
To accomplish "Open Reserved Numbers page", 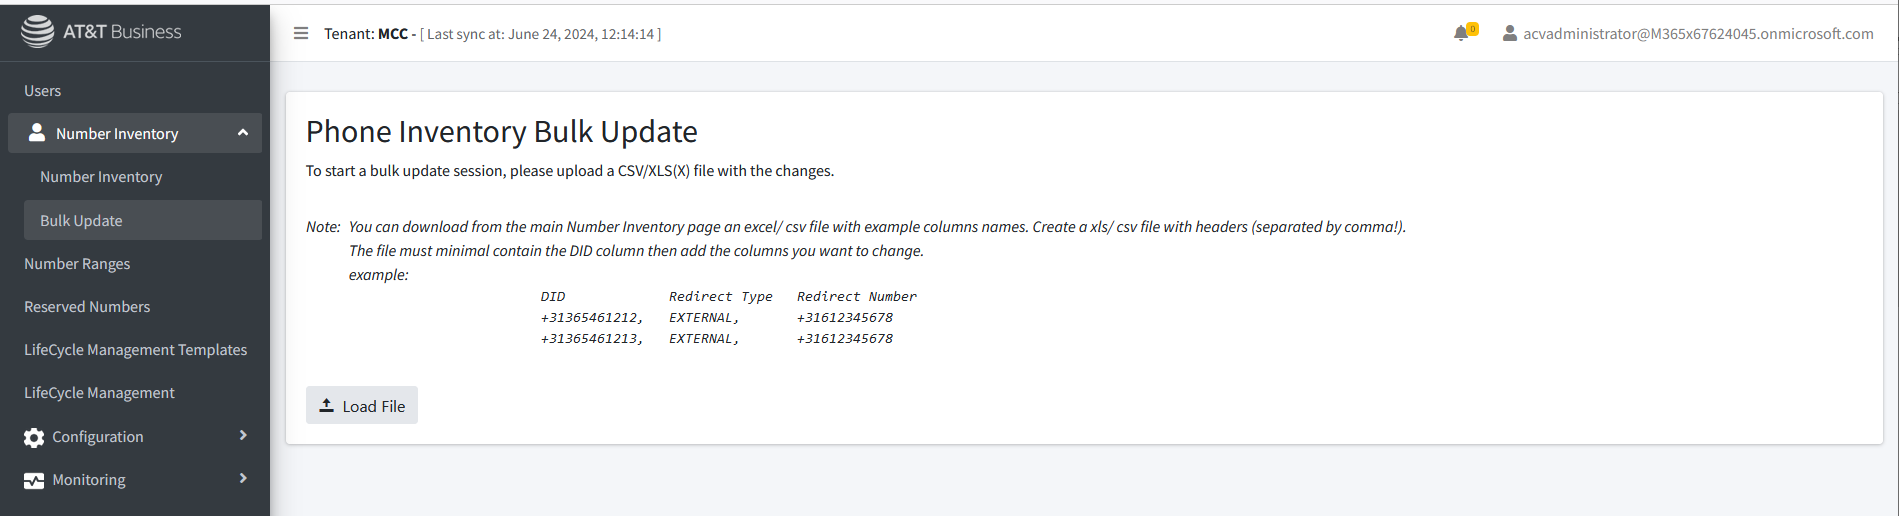I will [87, 306].
